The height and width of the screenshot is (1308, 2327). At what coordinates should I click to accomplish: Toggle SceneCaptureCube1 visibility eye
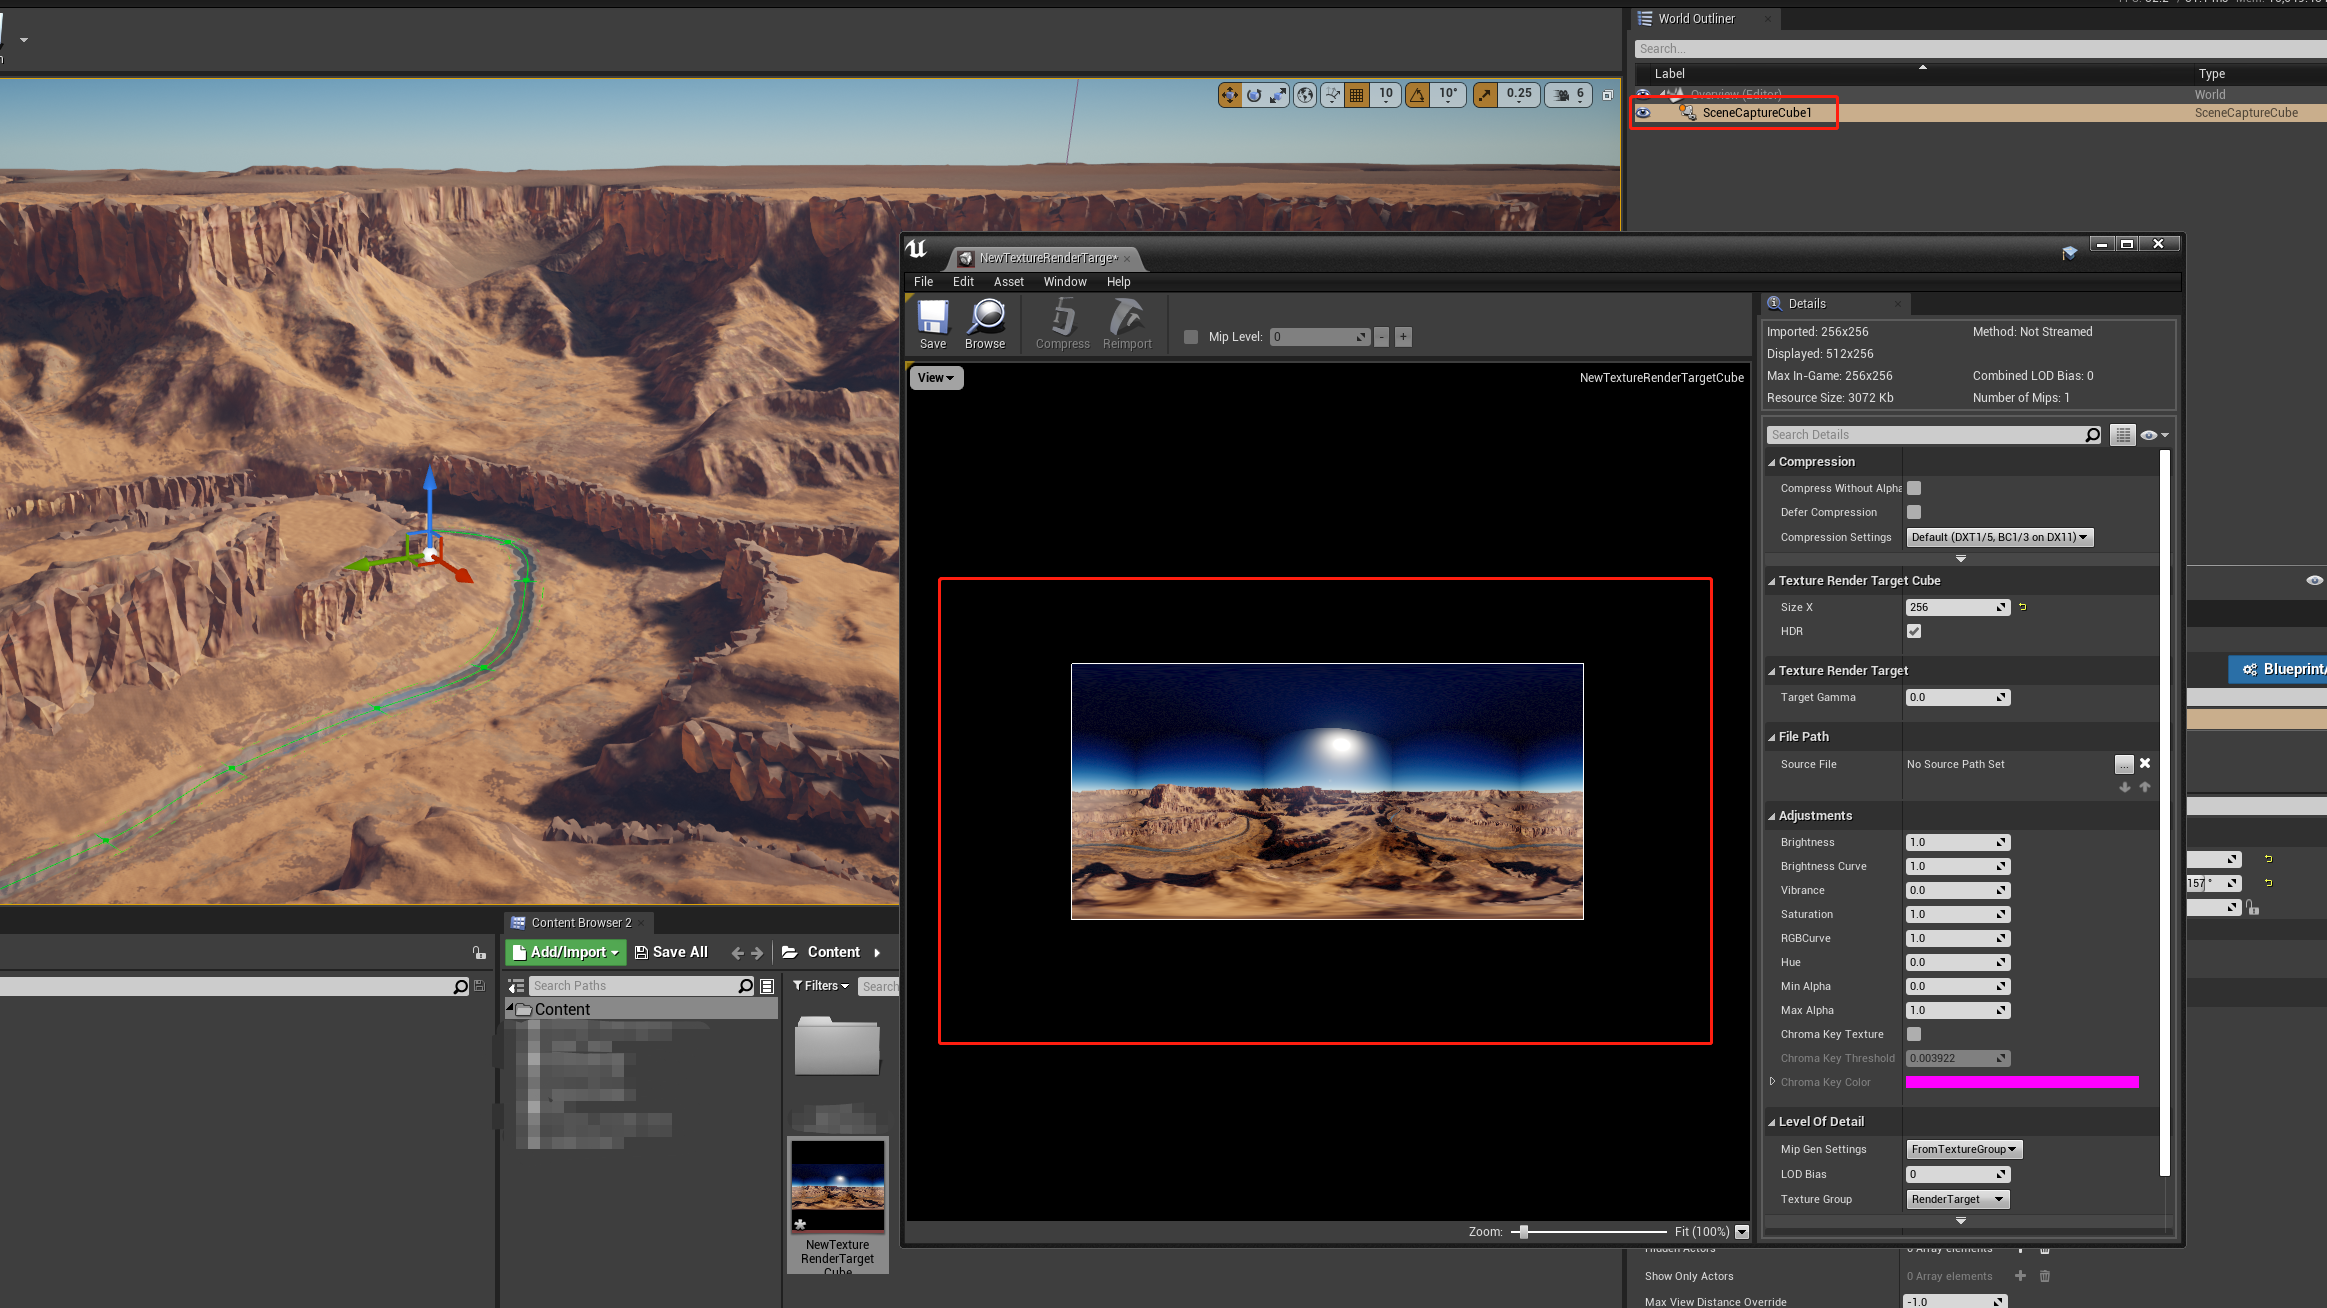tap(1643, 113)
